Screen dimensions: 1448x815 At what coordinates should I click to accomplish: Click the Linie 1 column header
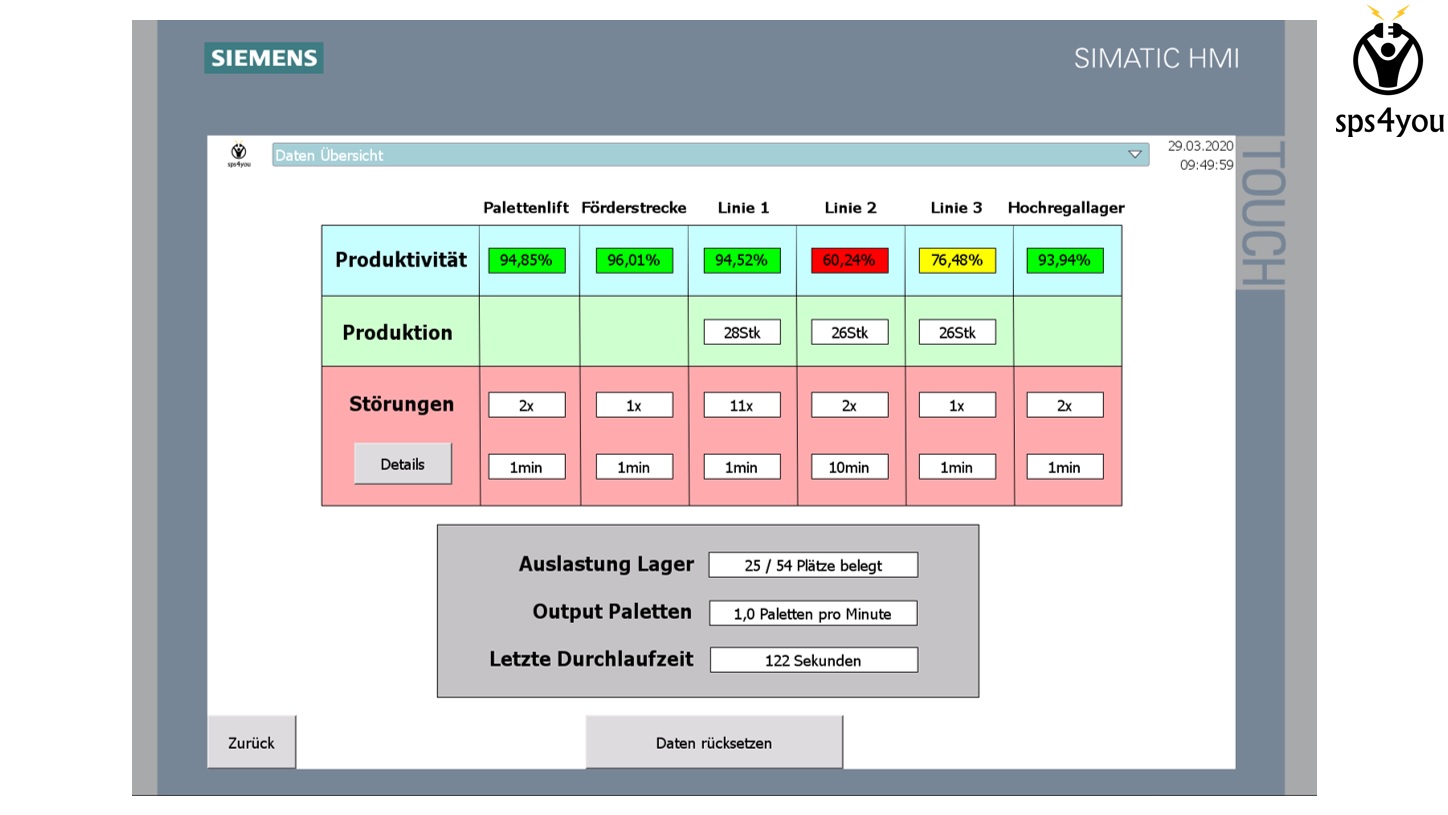tap(743, 208)
